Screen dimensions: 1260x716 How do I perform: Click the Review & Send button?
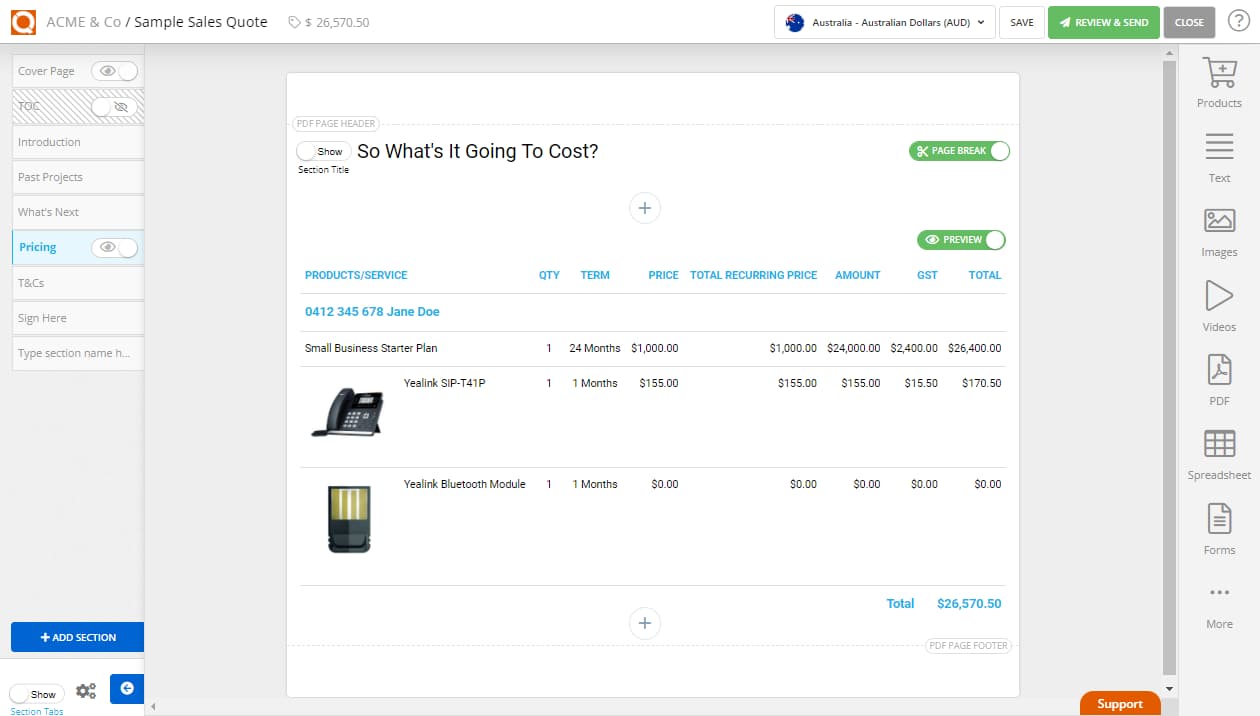click(x=1103, y=22)
